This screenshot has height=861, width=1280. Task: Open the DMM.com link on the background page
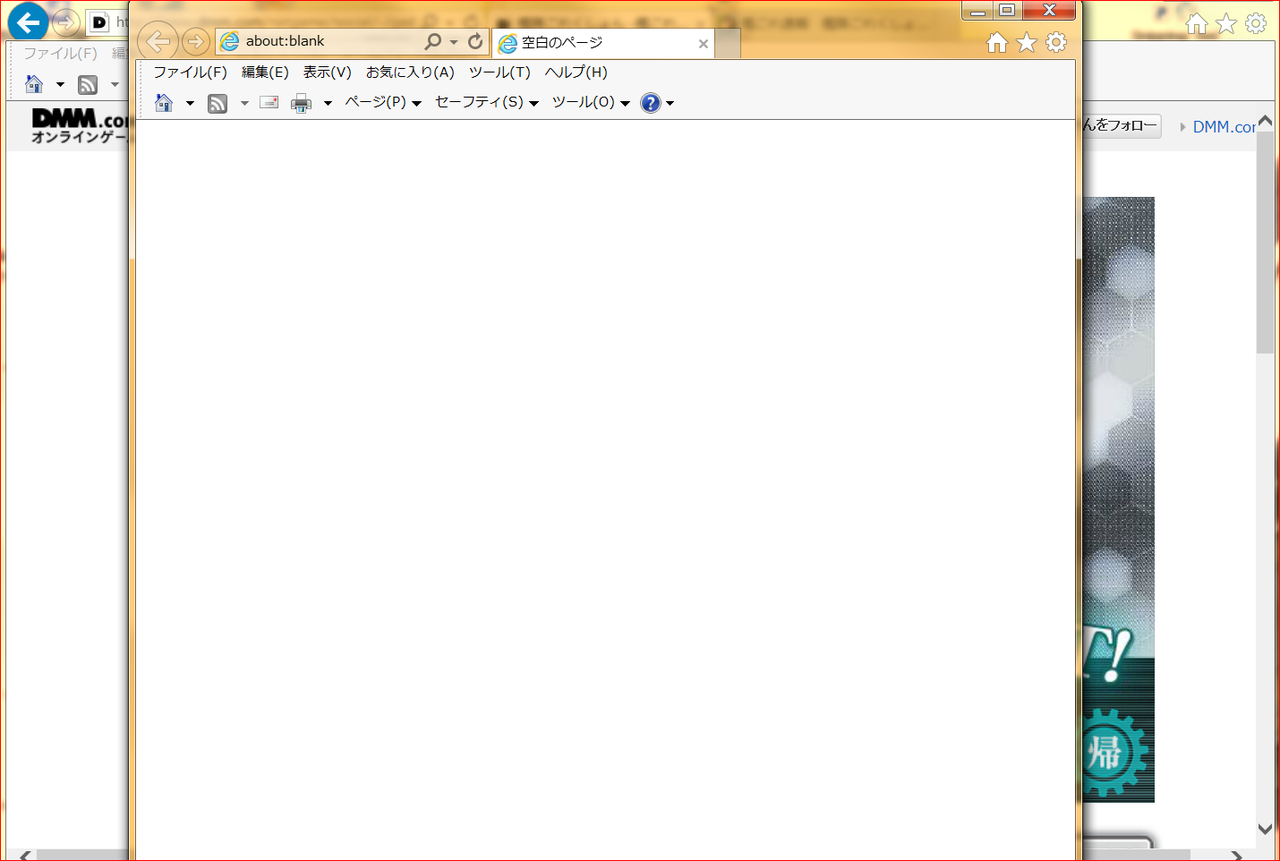[x=1224, y=127]
